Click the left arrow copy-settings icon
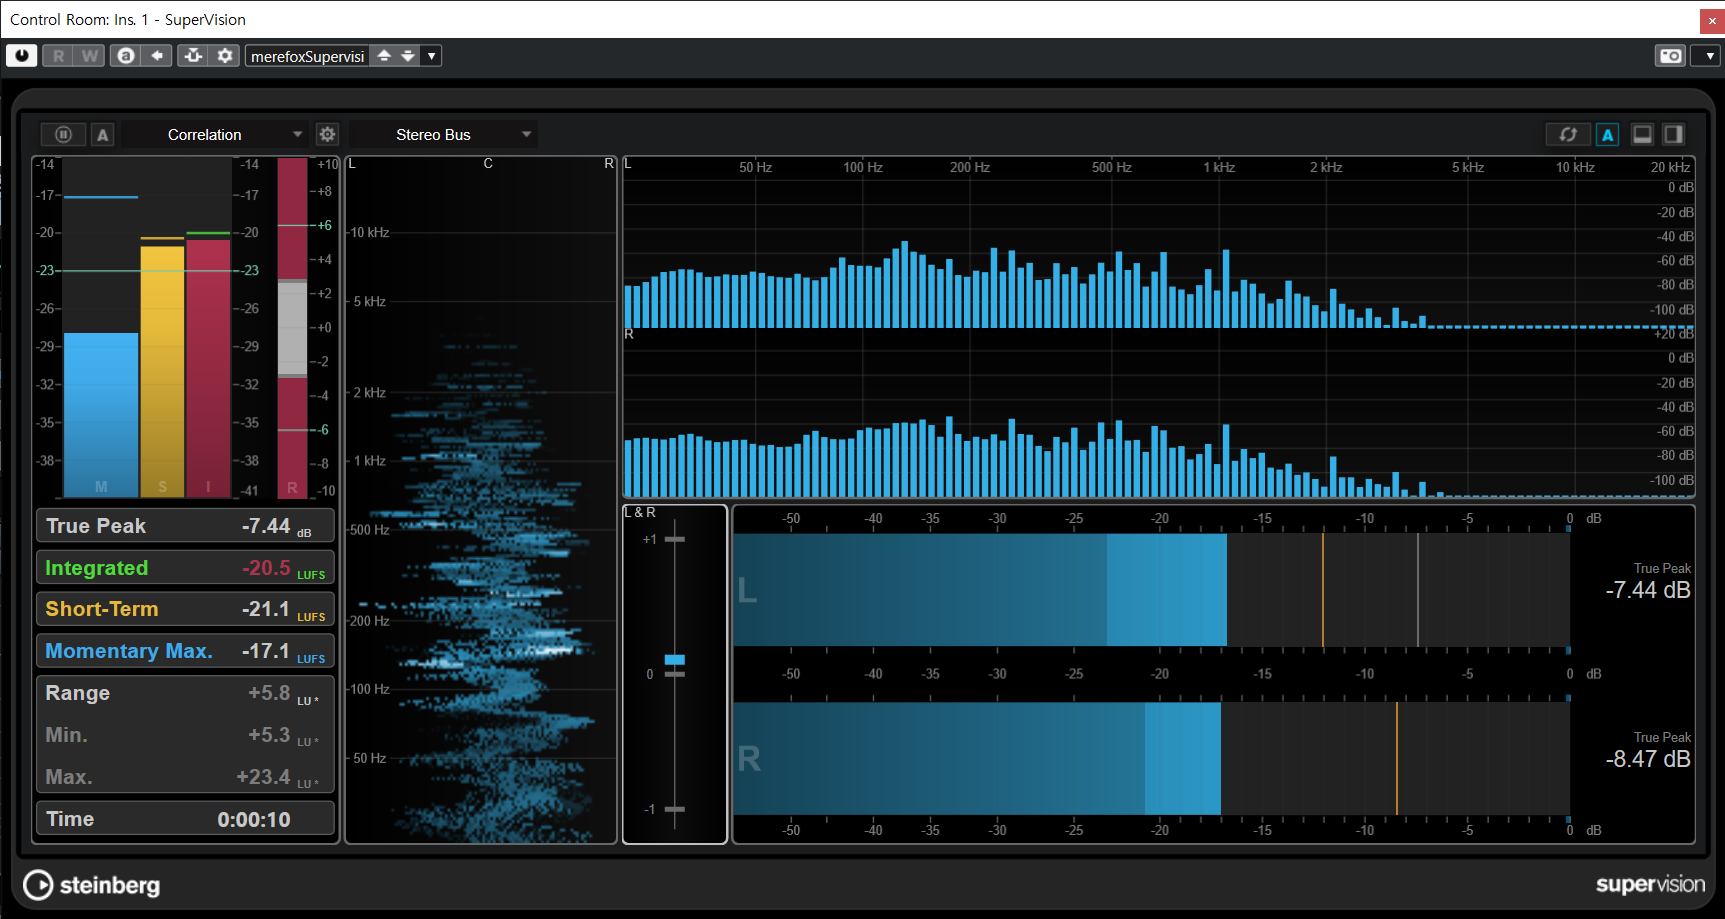The width and height of the screenshot is (1725, 919). tap(157, 56)
